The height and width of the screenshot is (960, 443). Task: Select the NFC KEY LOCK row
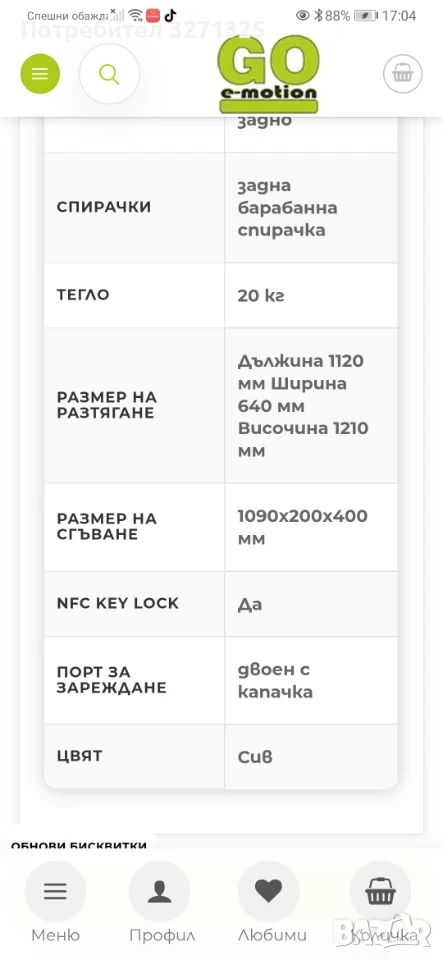pos(221,604)
